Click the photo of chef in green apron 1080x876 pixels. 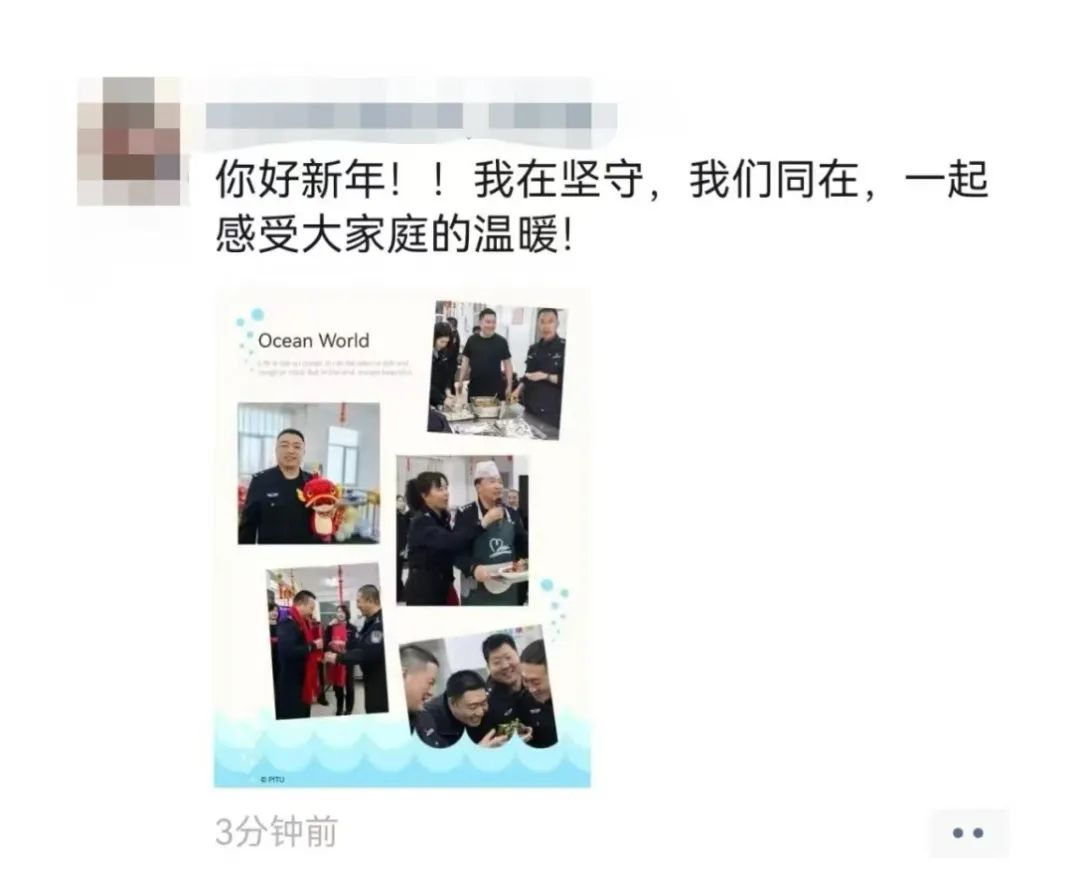[x=462, y=530]
